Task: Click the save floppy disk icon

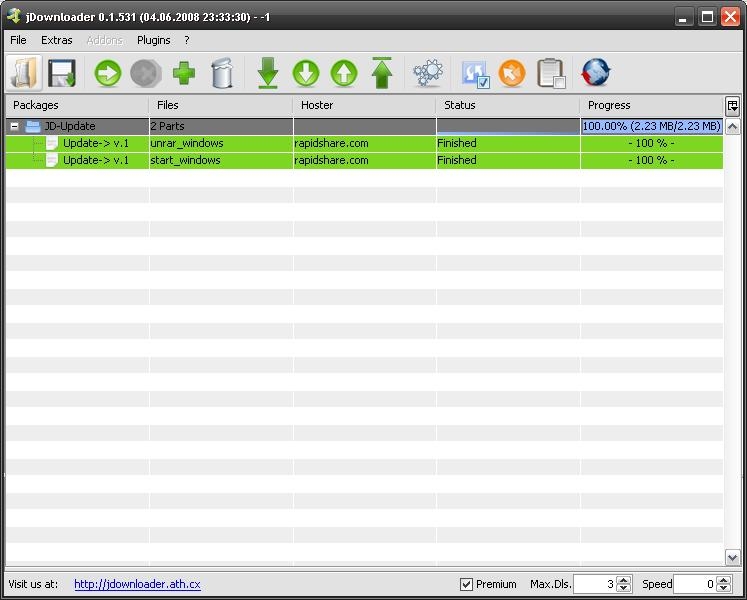Action: tap(62, 73)
